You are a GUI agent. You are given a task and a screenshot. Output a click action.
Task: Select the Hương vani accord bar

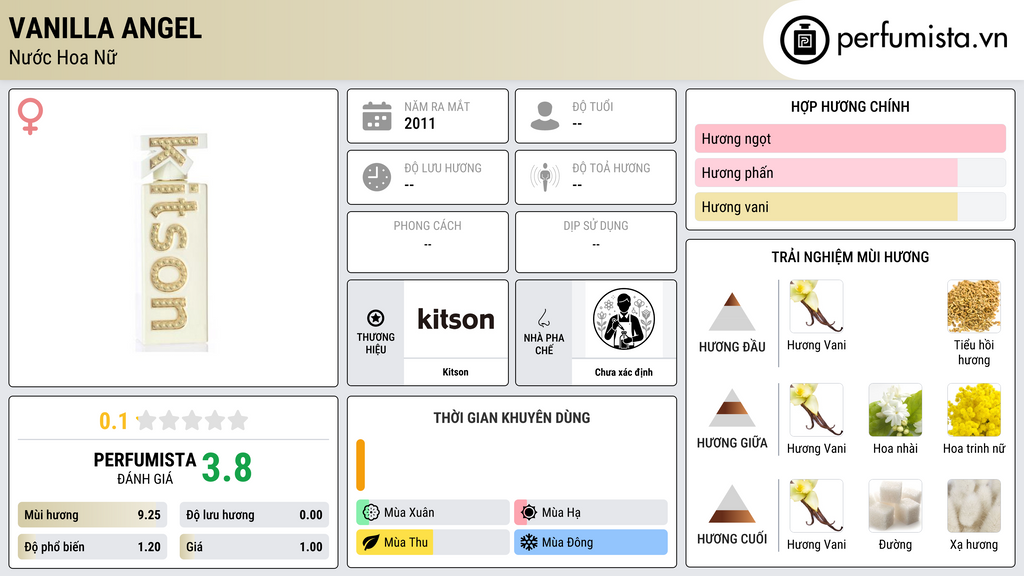click(850, 207)
